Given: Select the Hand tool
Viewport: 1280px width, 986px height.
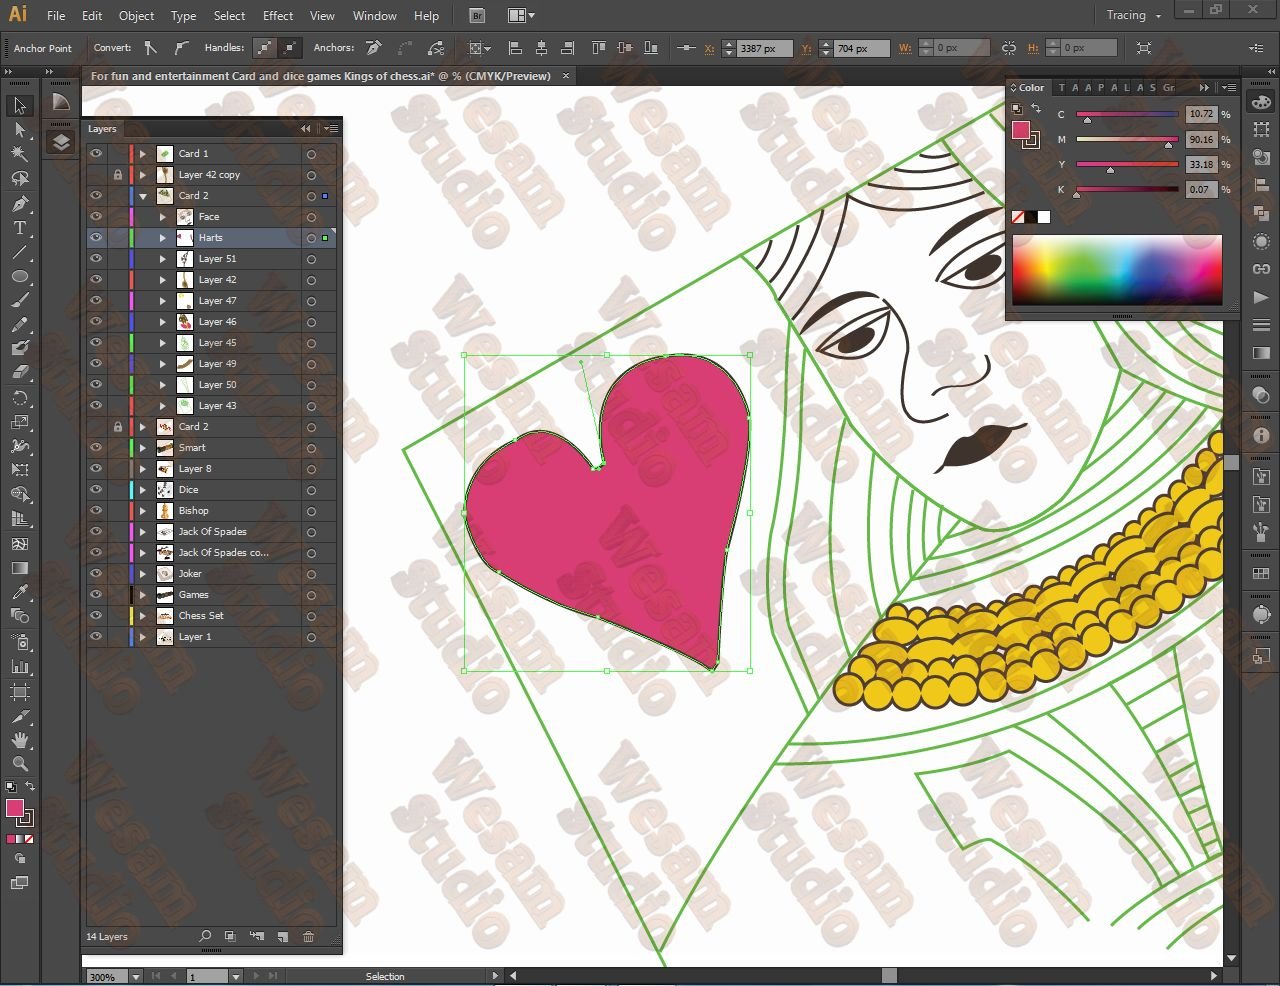Looking at the screenshot, I should pos(20,740).
